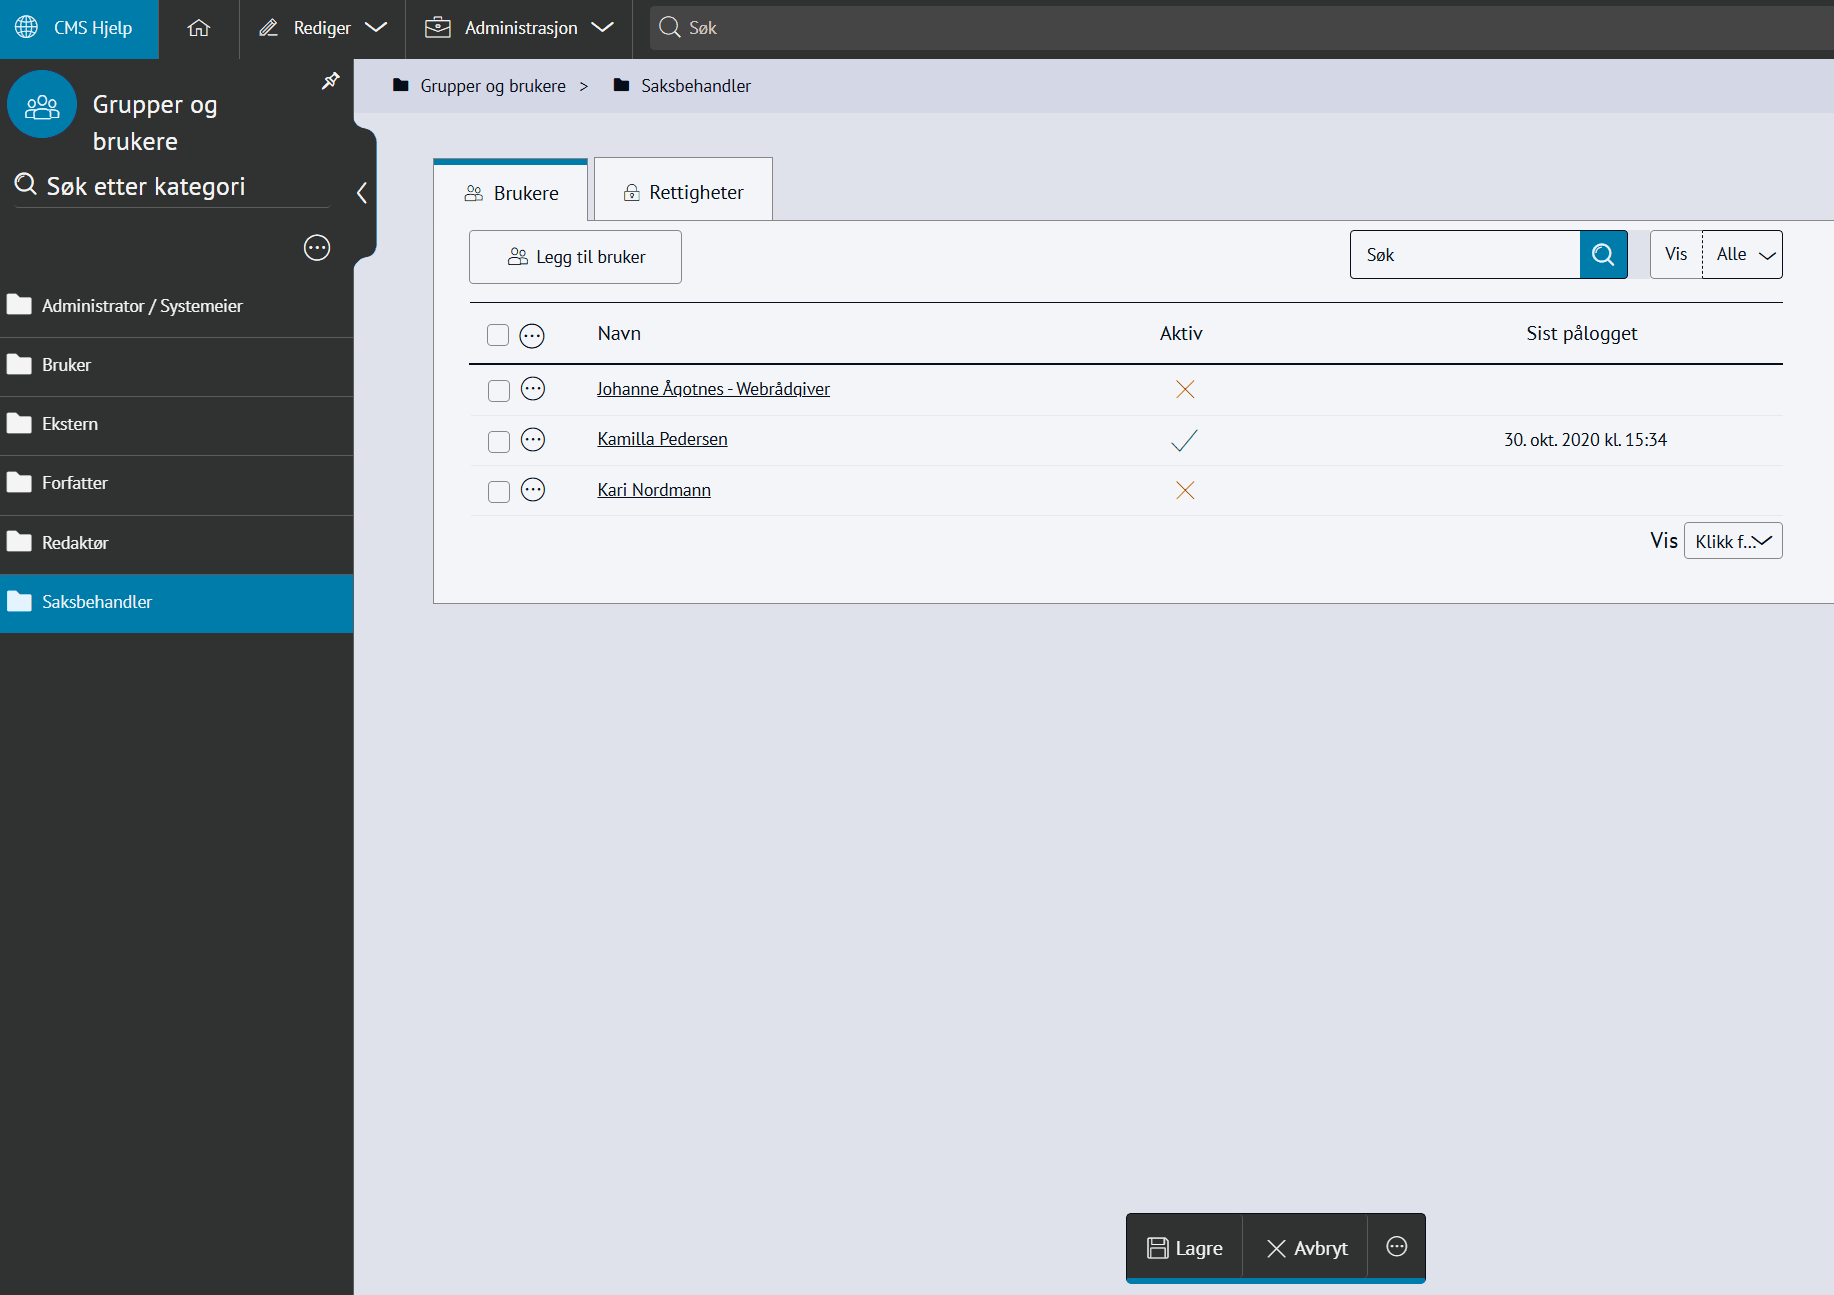
Task: Check the select-all checkbox in header
Action: [498, 335]
